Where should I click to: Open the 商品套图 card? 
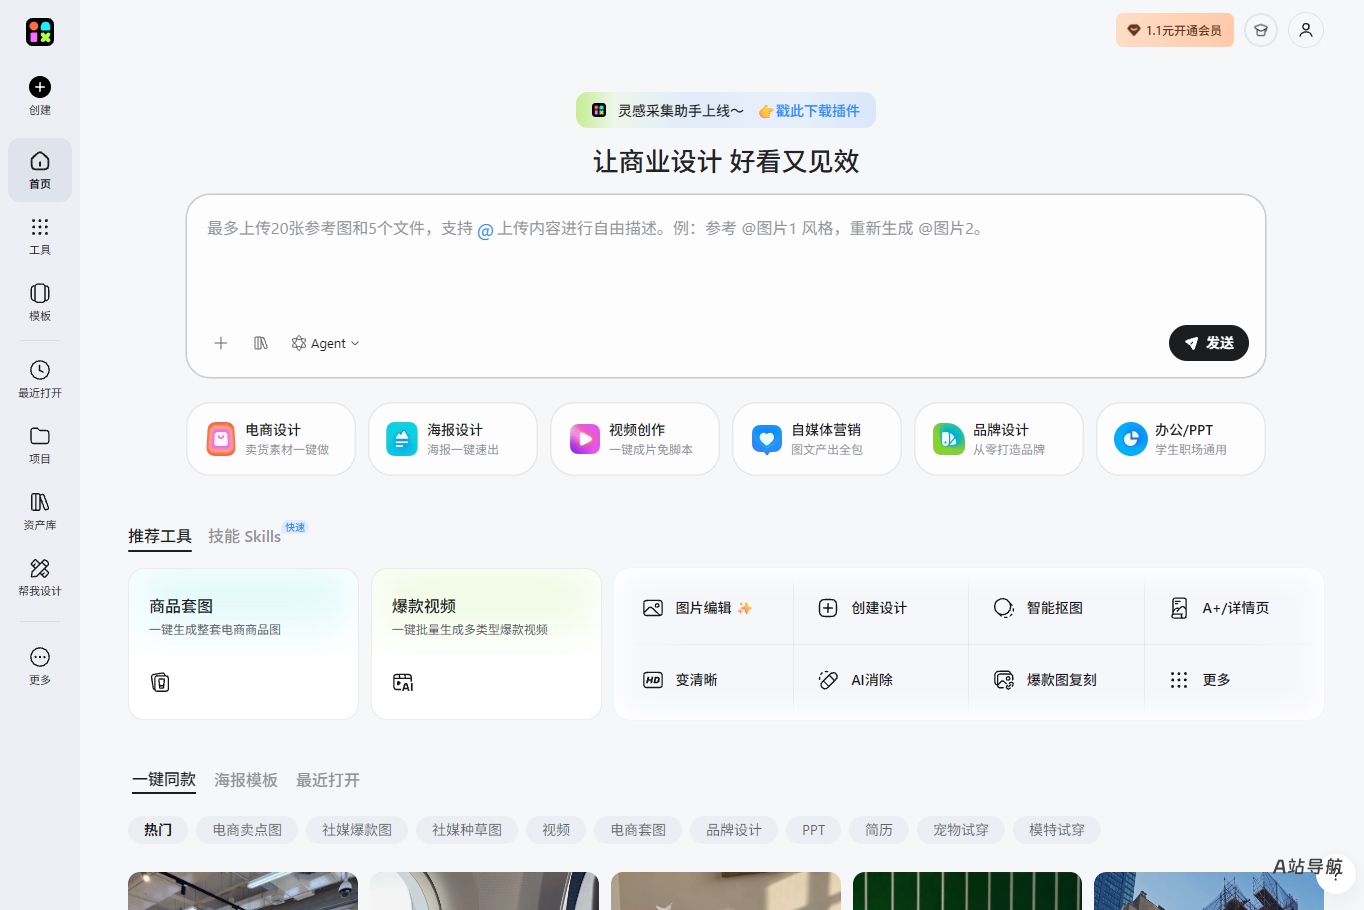tap(243, 644)
